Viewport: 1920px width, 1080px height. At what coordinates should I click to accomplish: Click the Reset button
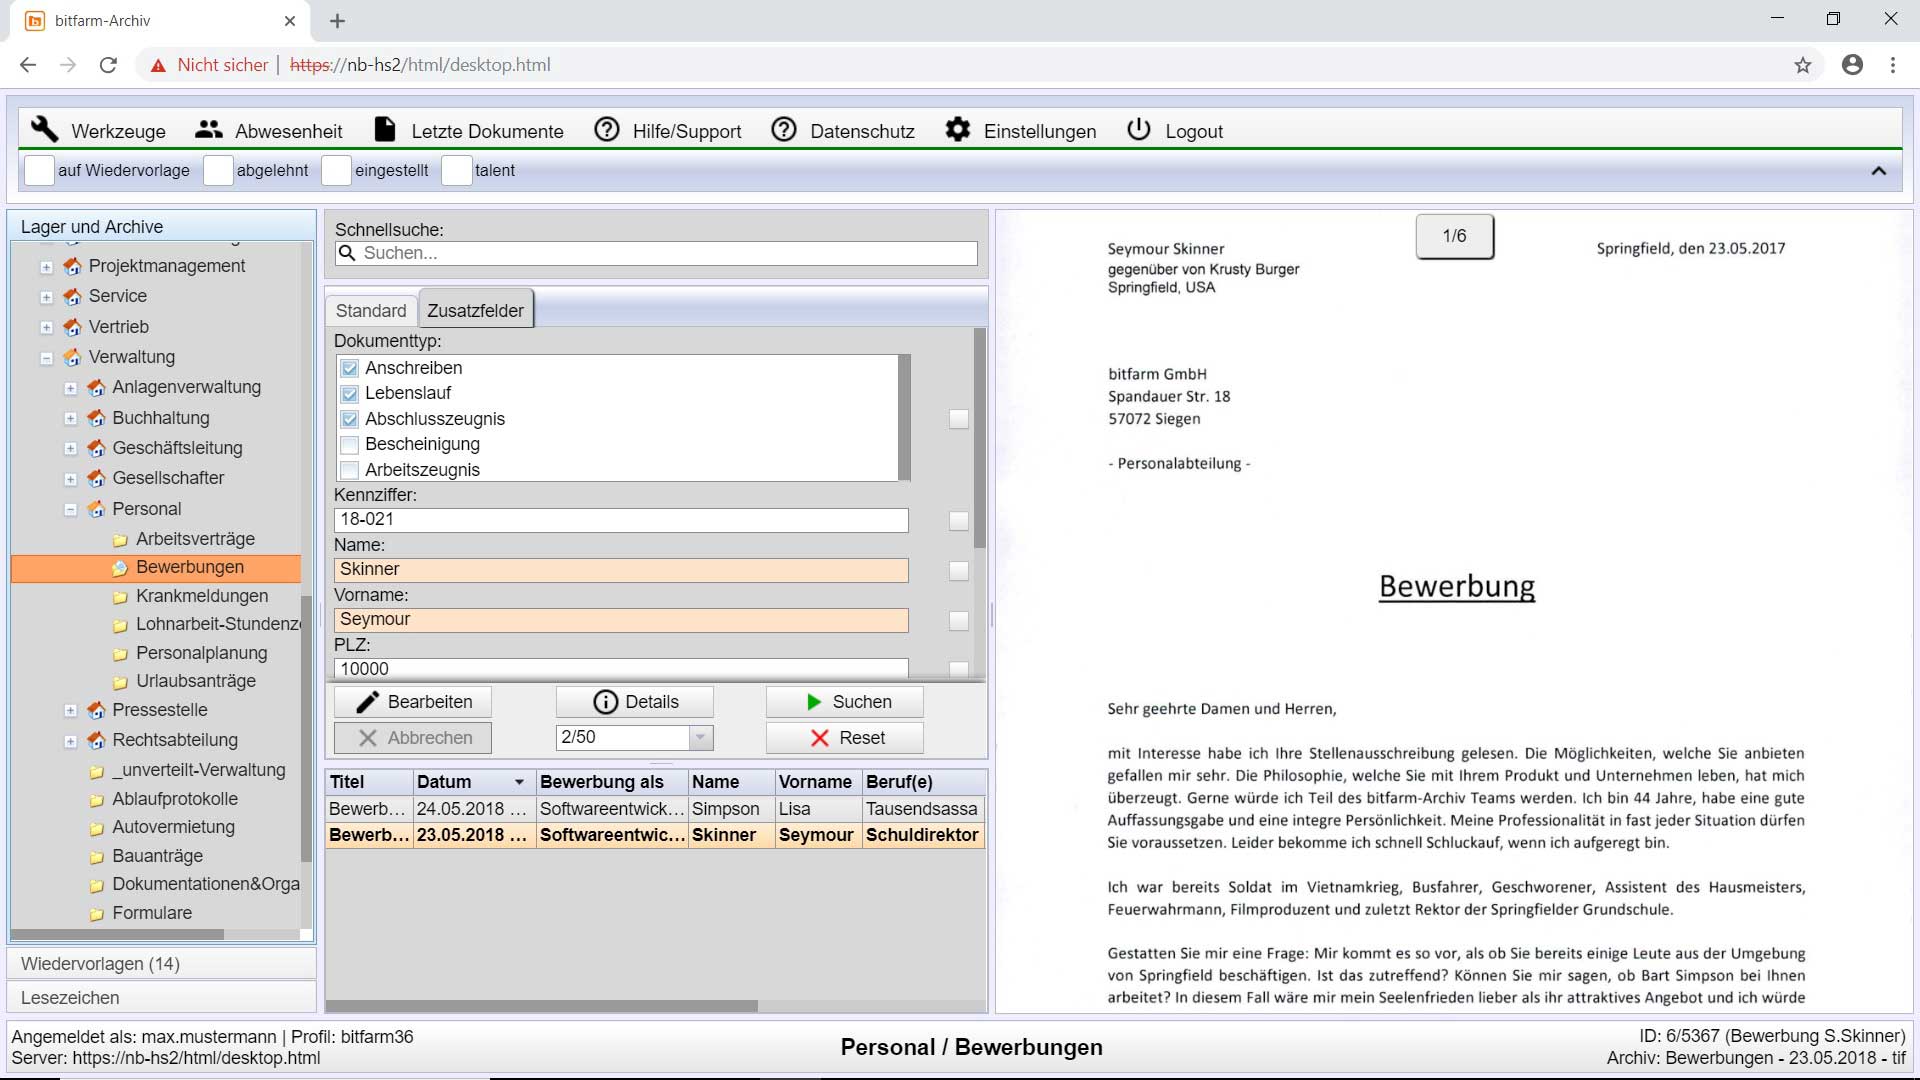point(845,738)
